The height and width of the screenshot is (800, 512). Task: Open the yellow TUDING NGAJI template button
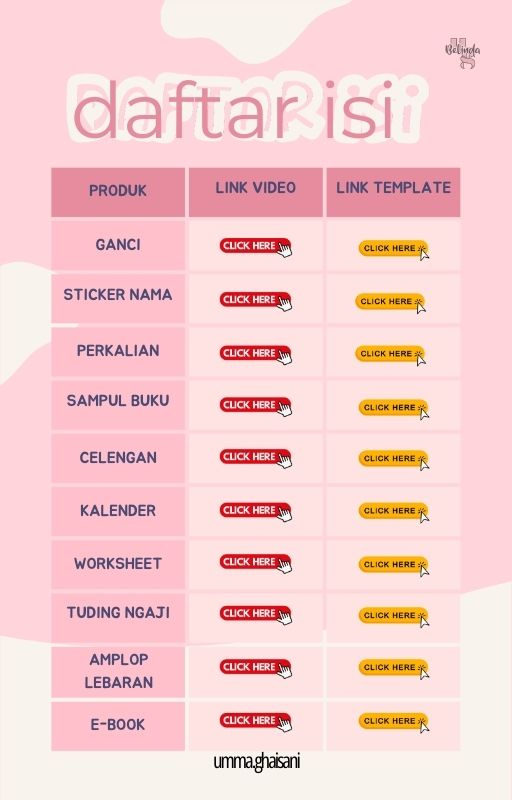pyautogui.click(x=393, y=616)
